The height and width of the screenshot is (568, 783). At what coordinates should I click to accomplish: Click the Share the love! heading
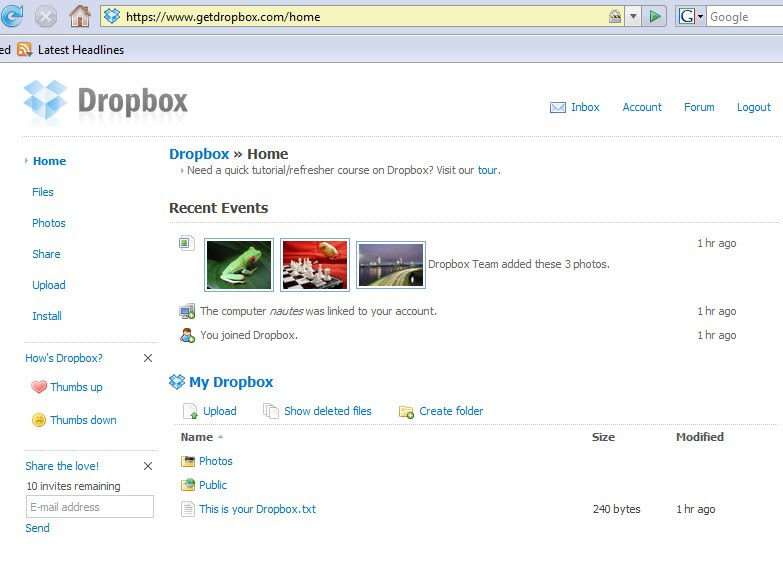click(62, 466)
